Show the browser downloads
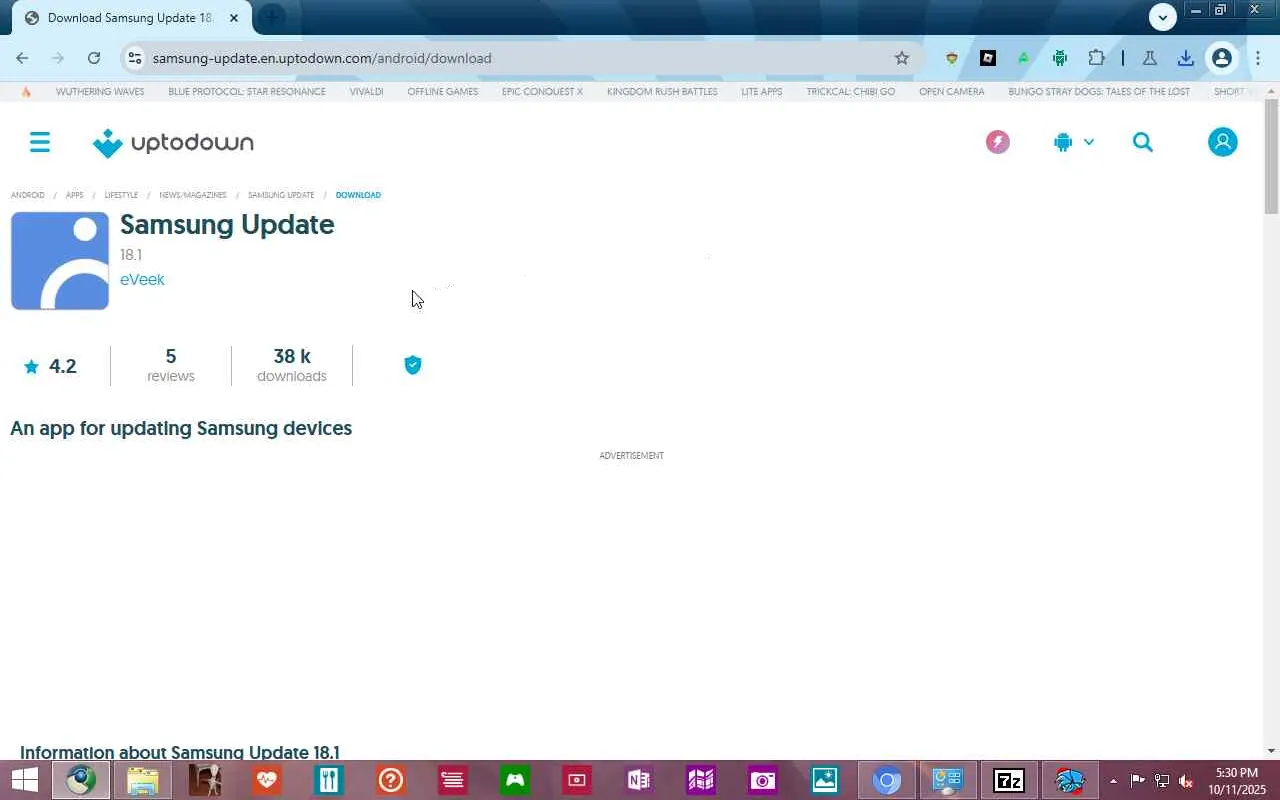Viewport: 1280px width, 800px height. [1186, 58]
